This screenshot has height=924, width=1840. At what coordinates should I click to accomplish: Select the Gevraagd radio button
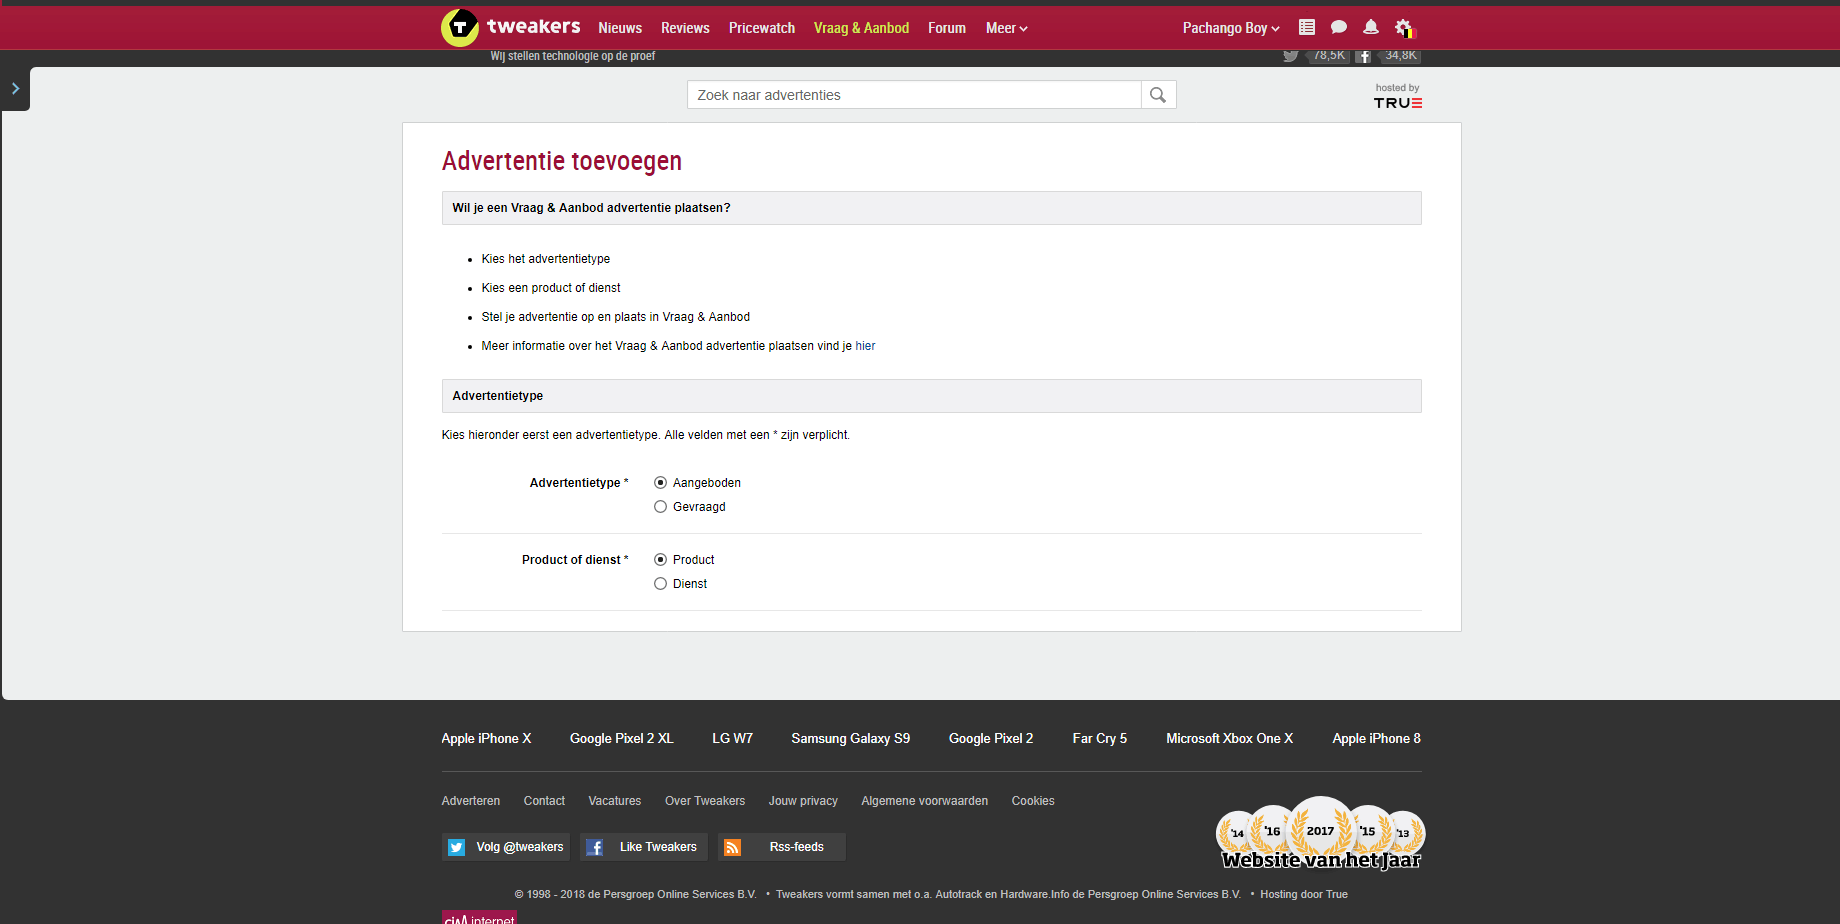tap(660, 507)
